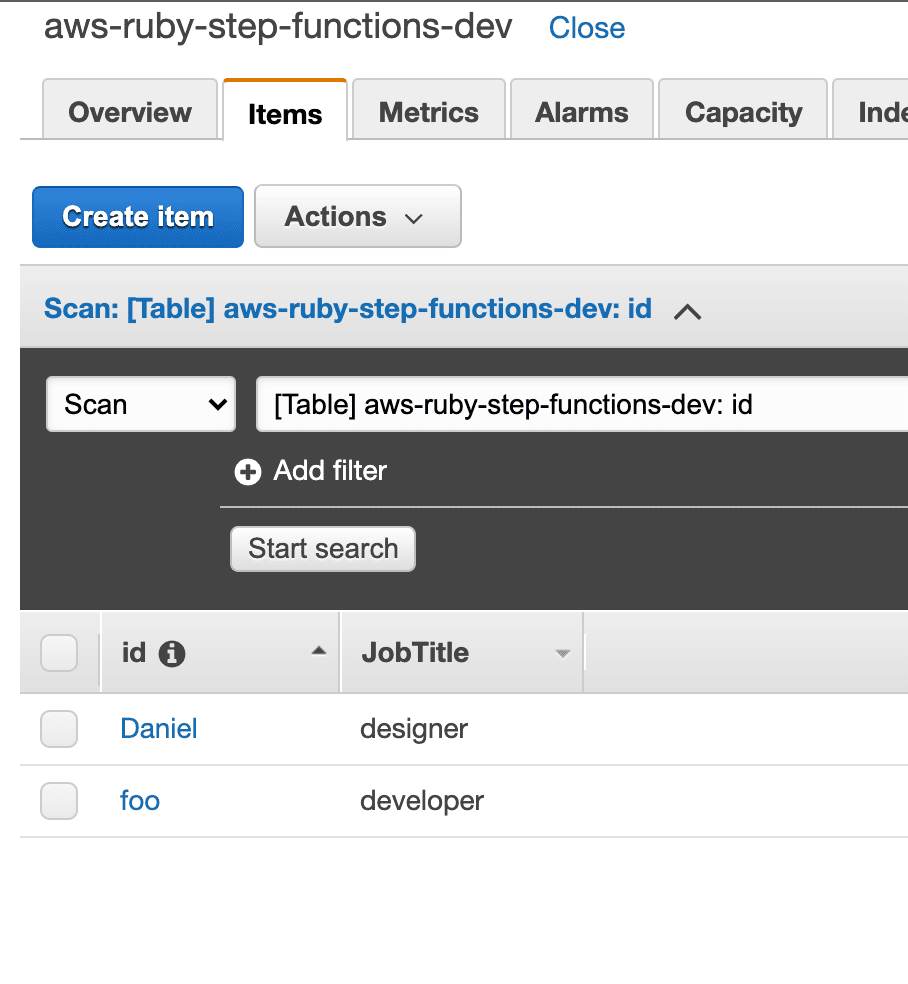Open the Scan type dropdown
The height and width of the screenshot is (984, 908).
click(x=141, y=404)
